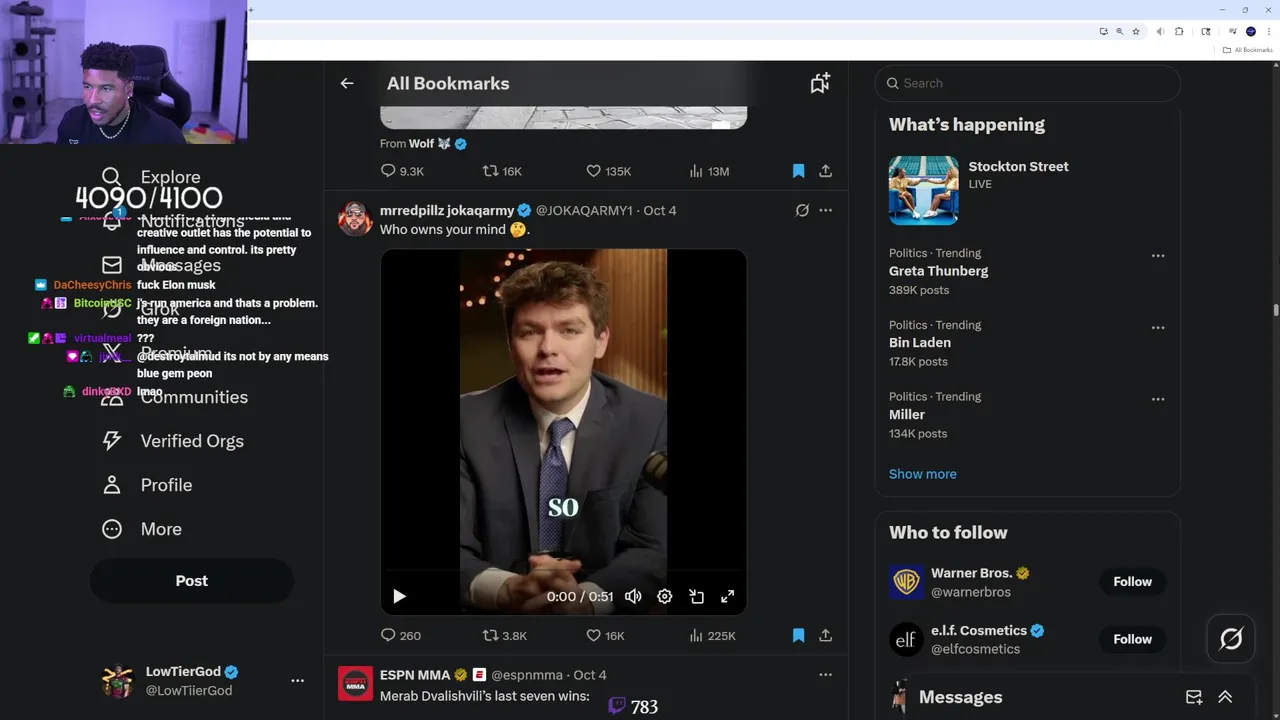Open the Grok floating button
The width and height of the screenshot is (1280, 720).
pos(1231,638)
